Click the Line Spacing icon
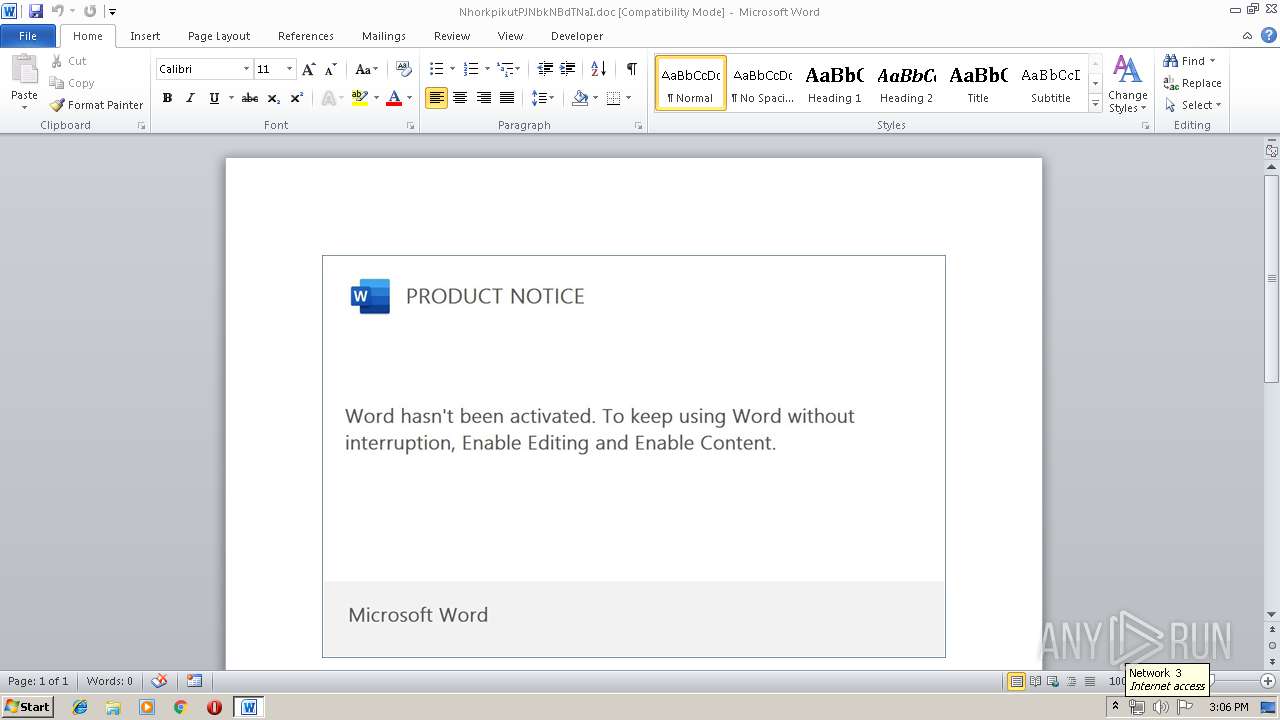 539,98
